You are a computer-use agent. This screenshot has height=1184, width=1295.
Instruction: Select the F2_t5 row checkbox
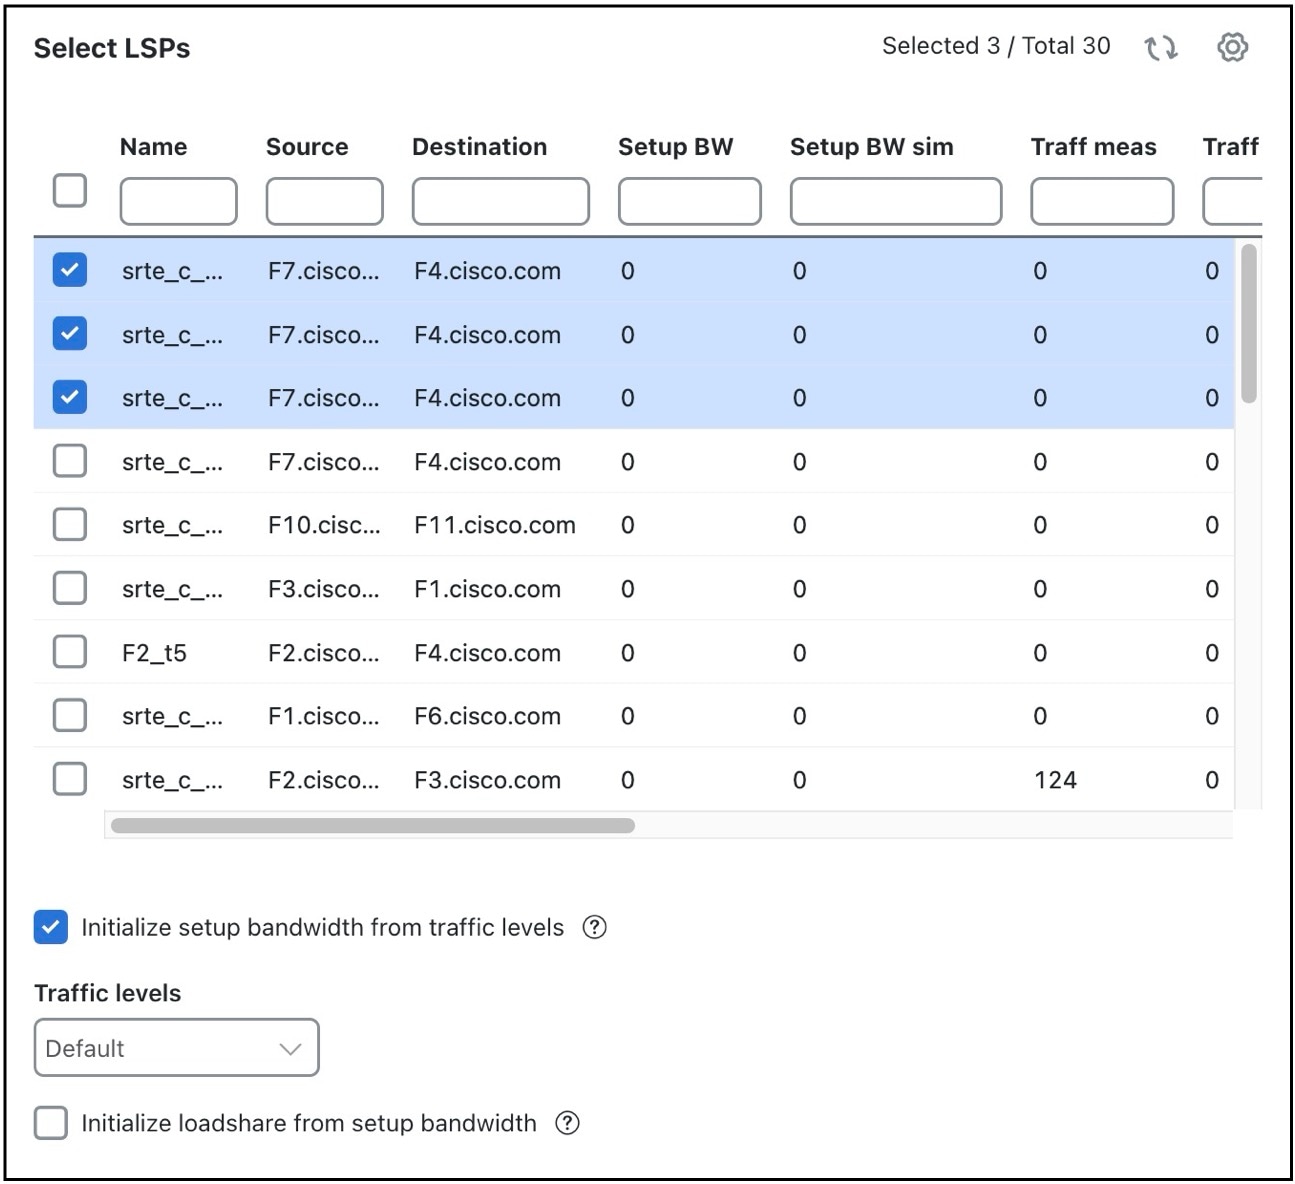[70, 652]
